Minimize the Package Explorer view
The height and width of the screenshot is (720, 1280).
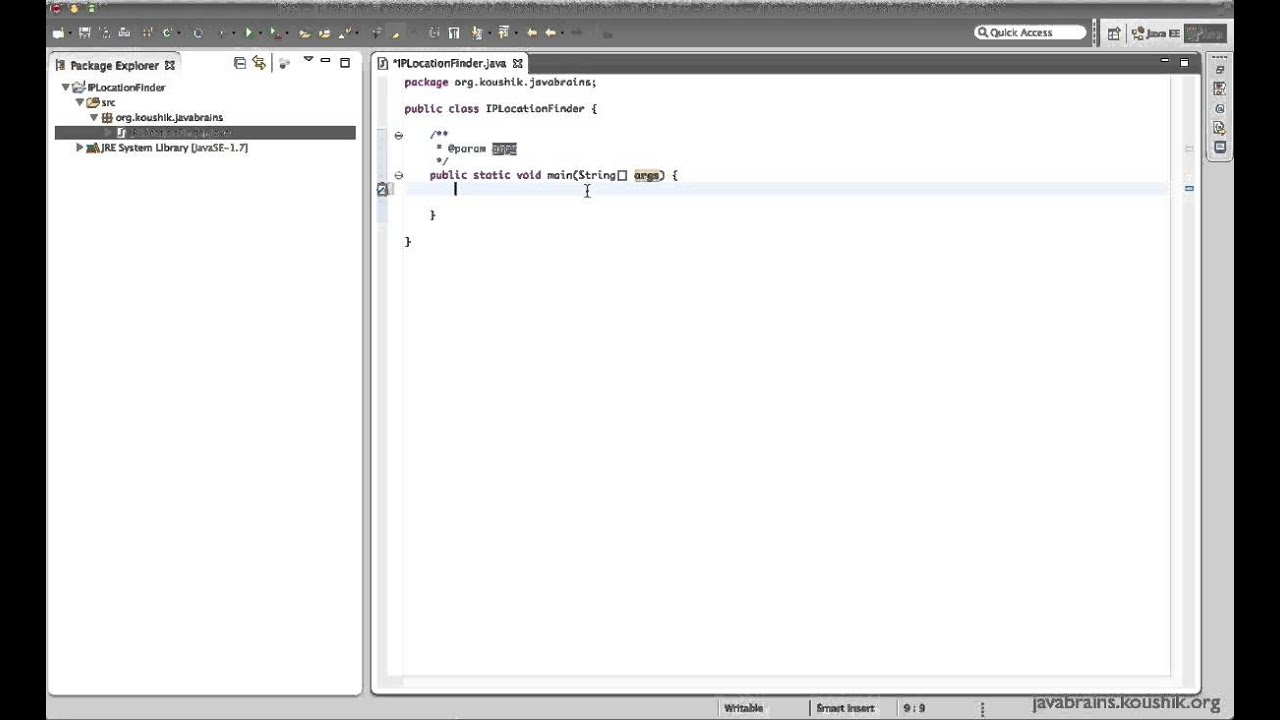click(x=326, y=62)
